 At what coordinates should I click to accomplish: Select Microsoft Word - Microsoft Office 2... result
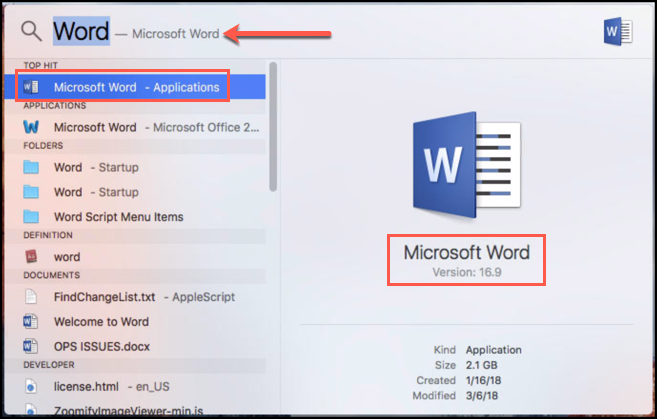(135, 127)
